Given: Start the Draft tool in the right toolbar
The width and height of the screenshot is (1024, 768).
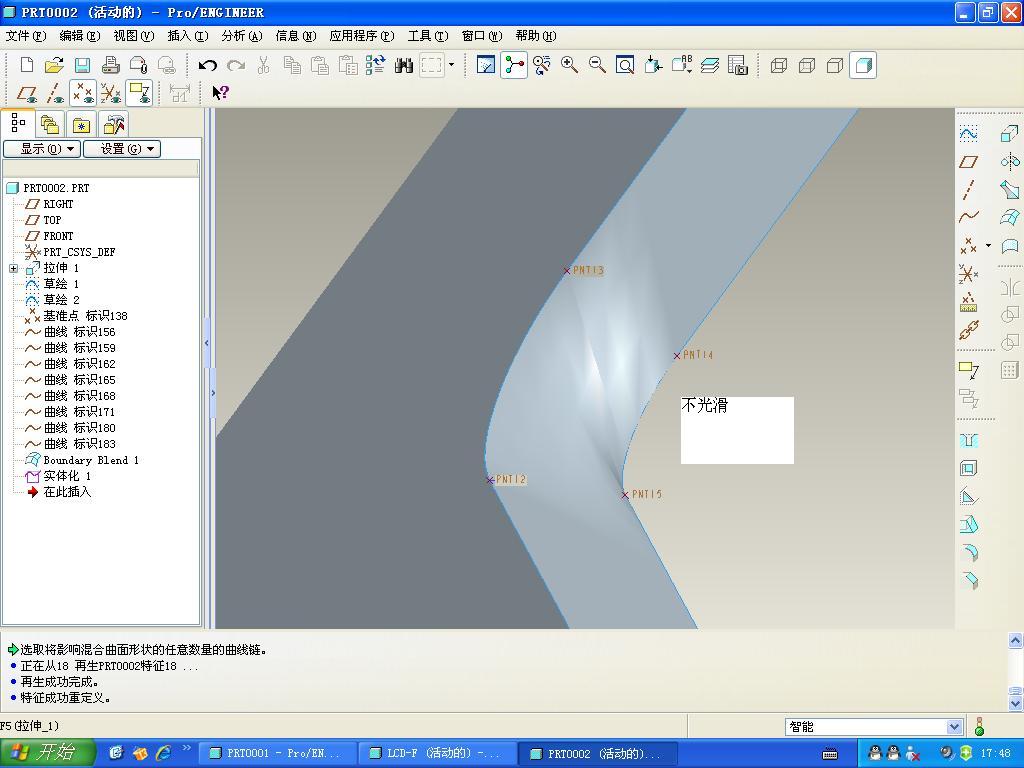Looking at the screenshot, I should click(x=969, y=524).
